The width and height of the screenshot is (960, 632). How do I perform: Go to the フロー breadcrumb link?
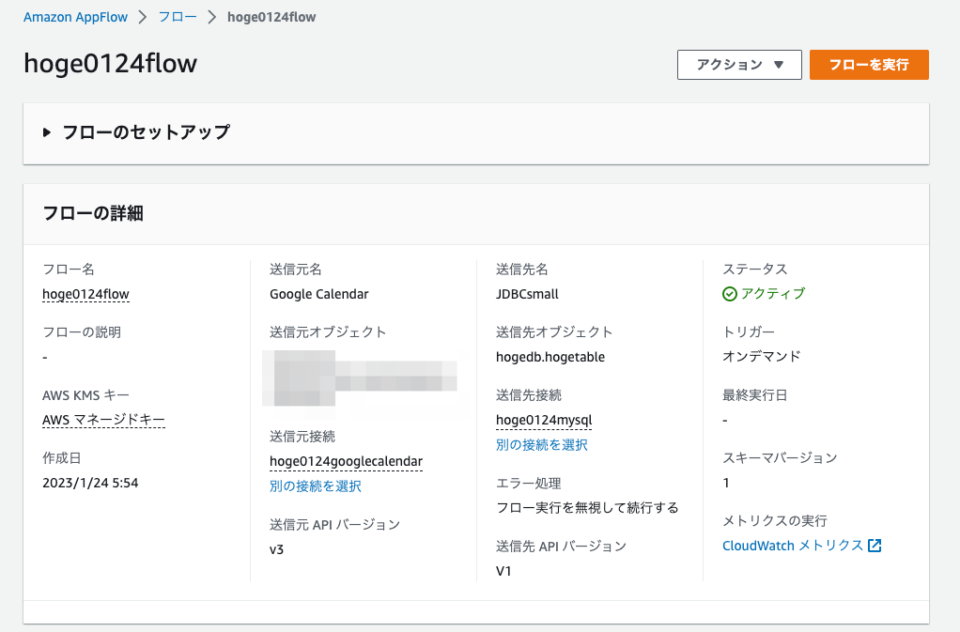tap(178, 17)
